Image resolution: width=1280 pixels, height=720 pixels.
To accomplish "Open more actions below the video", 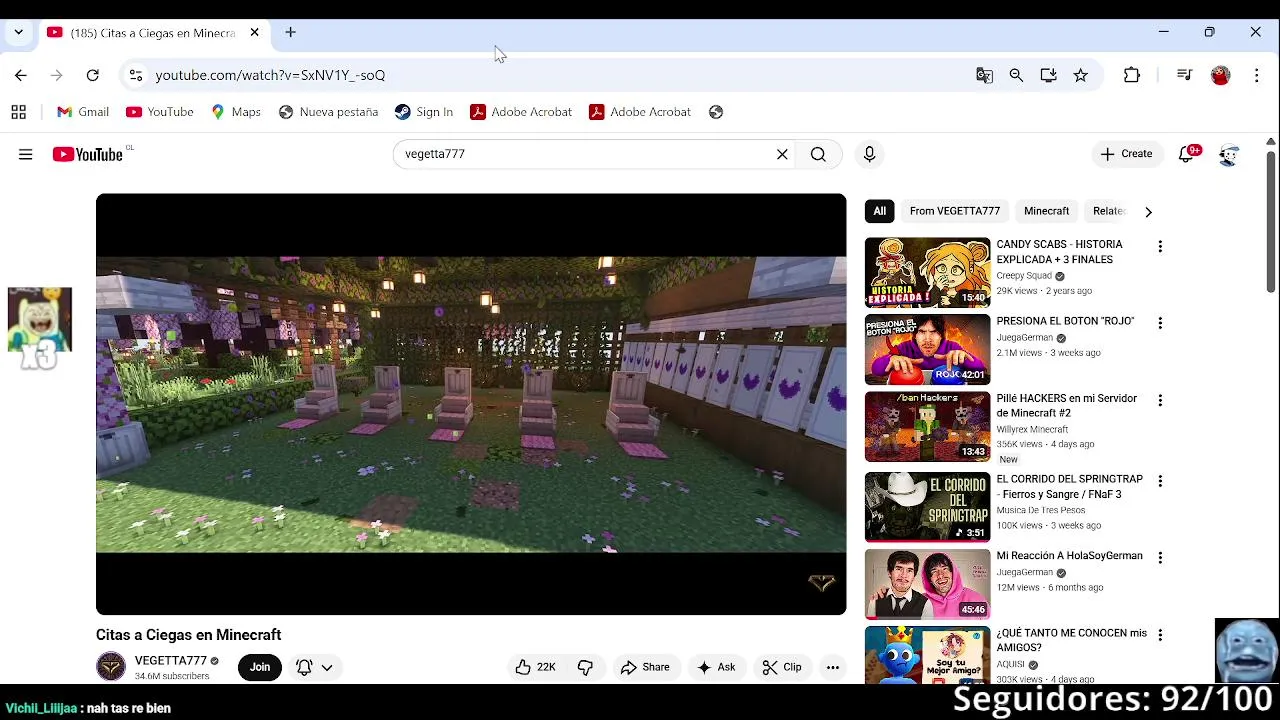I will (x=833, y=667).
